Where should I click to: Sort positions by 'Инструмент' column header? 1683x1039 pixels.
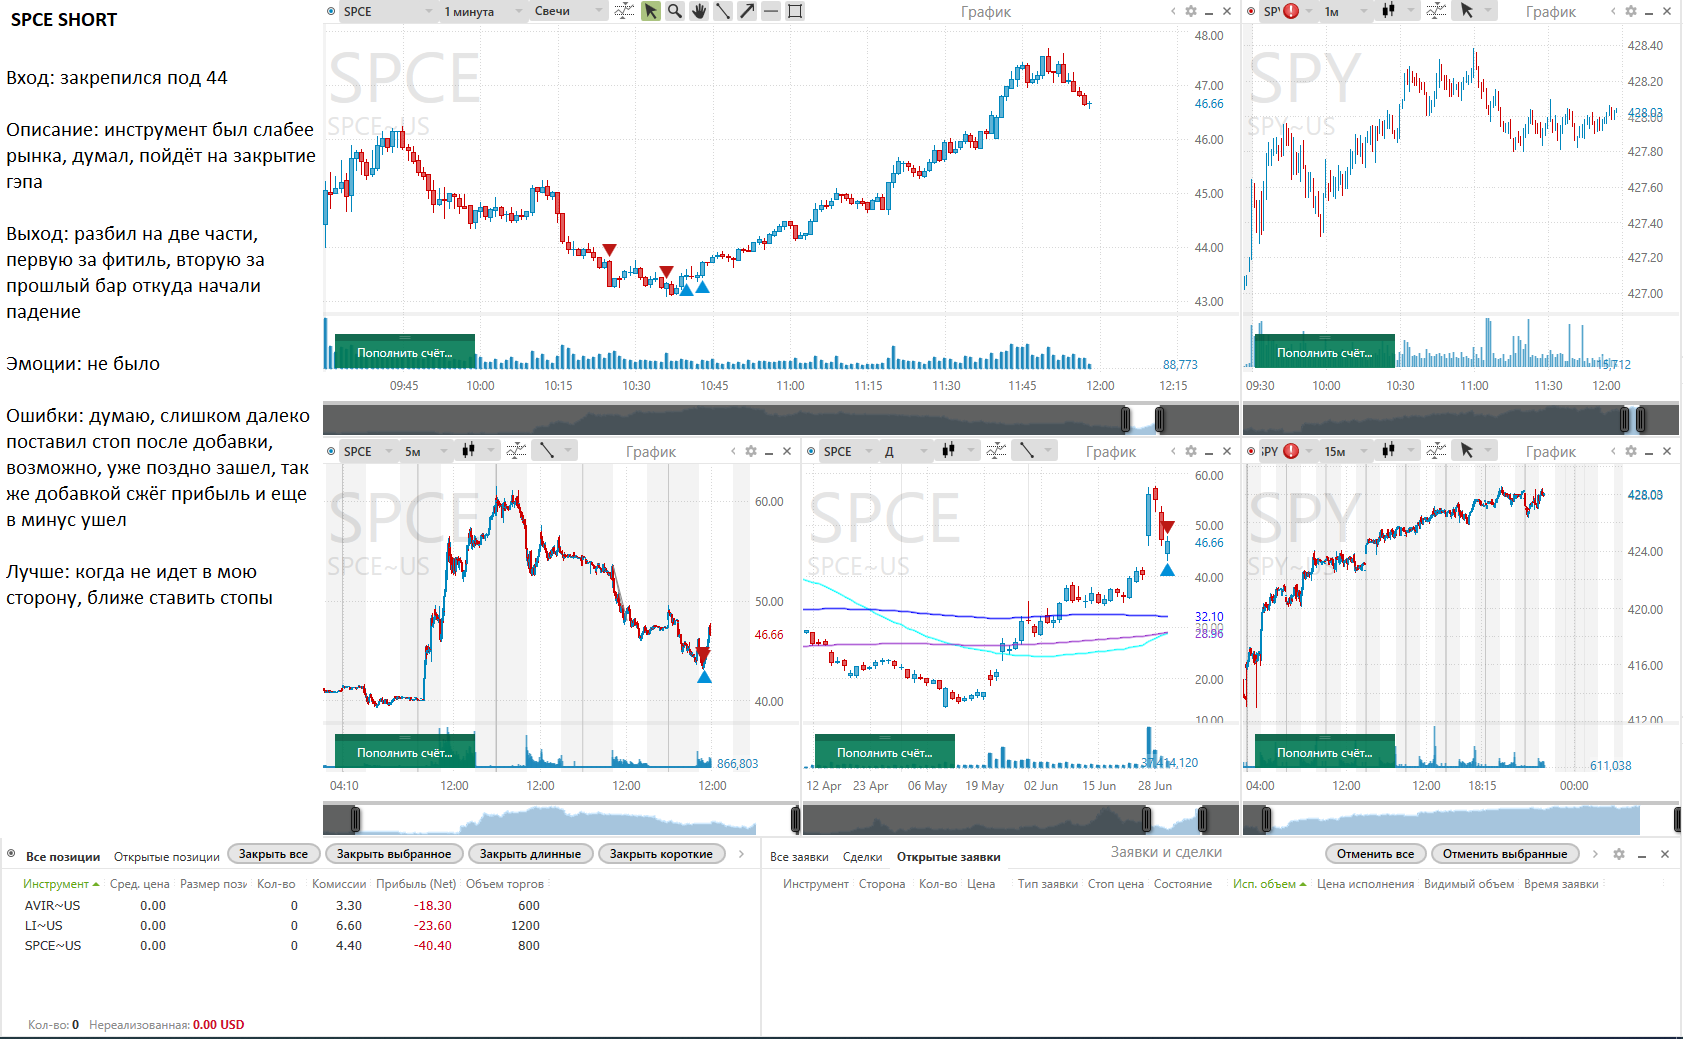pyautogui.click(x=61, y=884)
